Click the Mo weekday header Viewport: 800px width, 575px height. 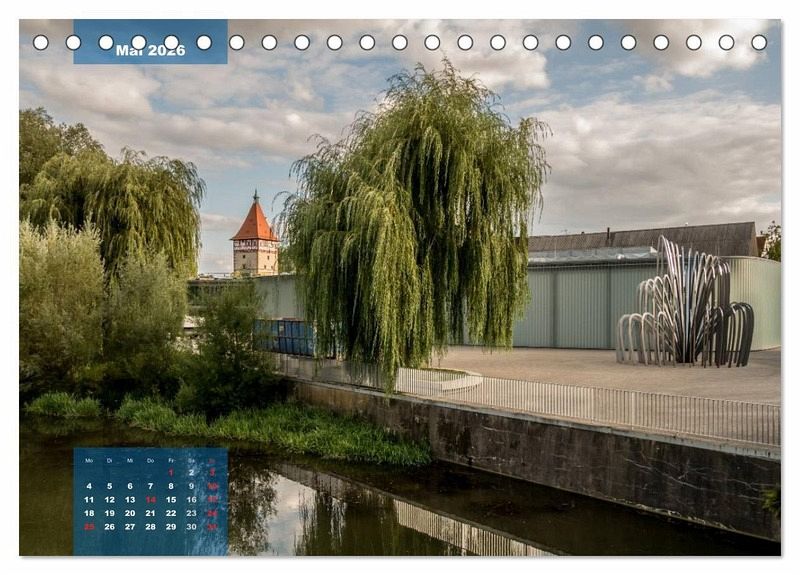[89, 460]
